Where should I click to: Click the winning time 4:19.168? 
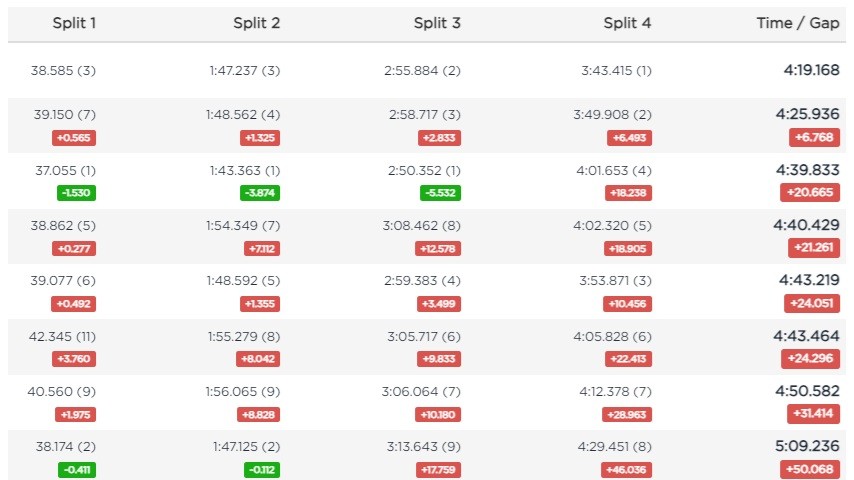click(x=811, y=71)
